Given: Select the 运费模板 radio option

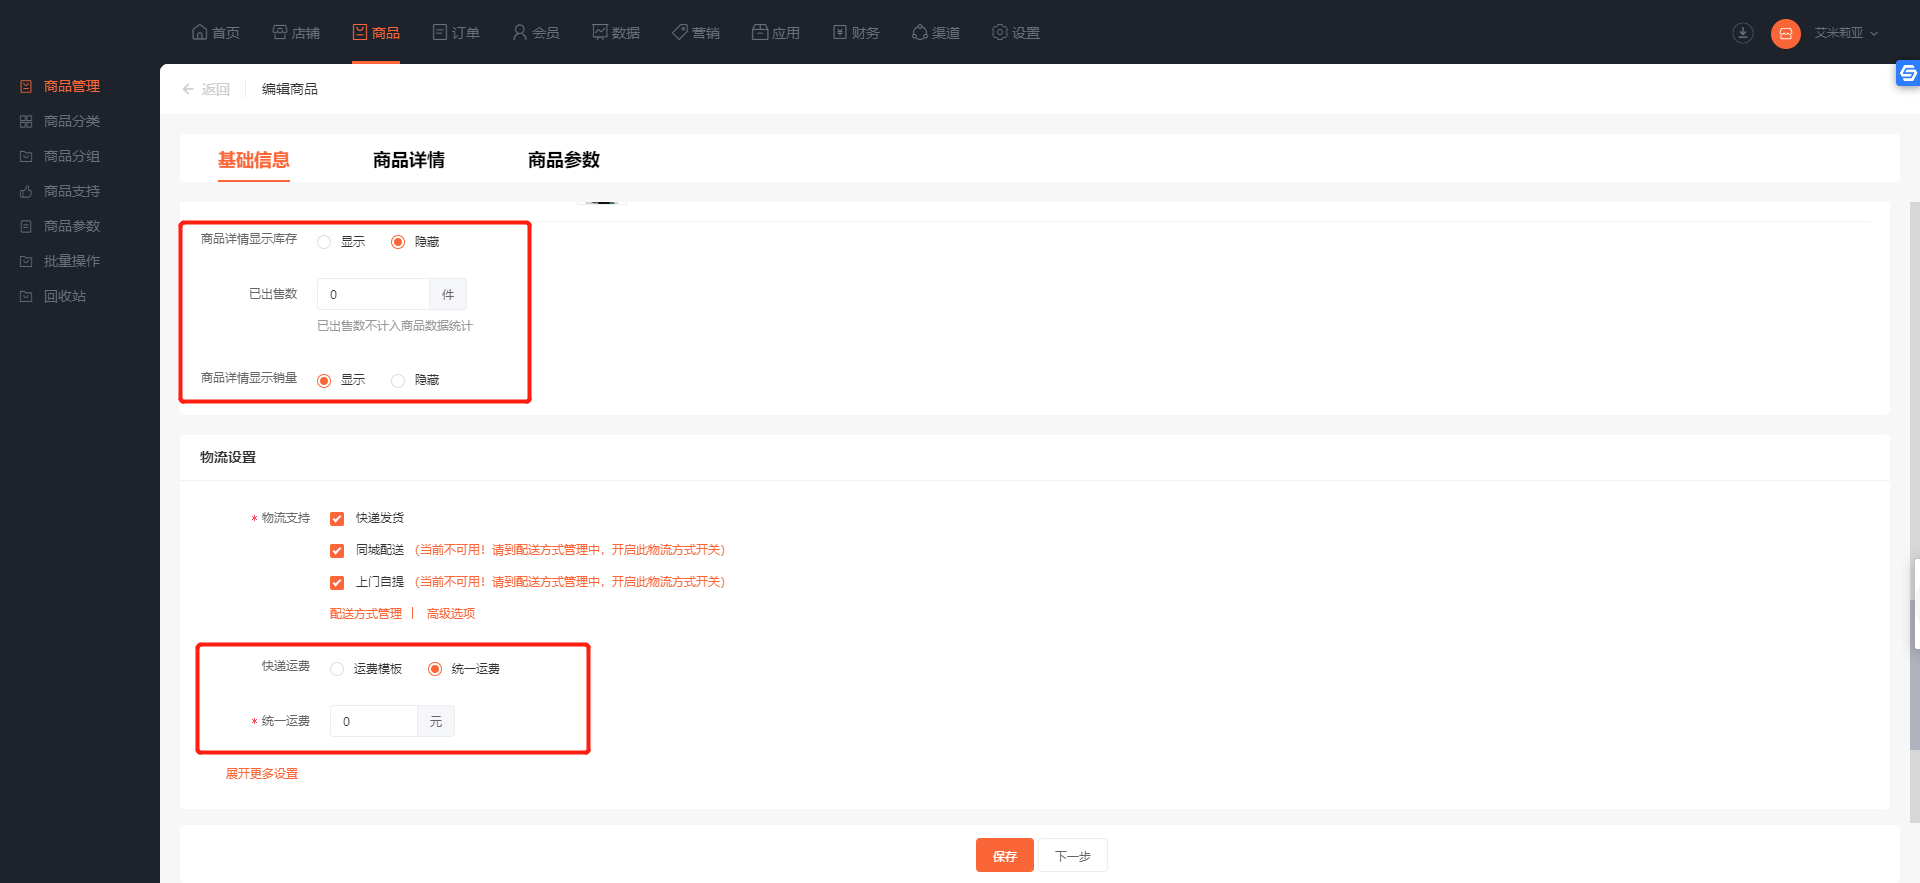Looking at the screenshot, I should [337, 669].
